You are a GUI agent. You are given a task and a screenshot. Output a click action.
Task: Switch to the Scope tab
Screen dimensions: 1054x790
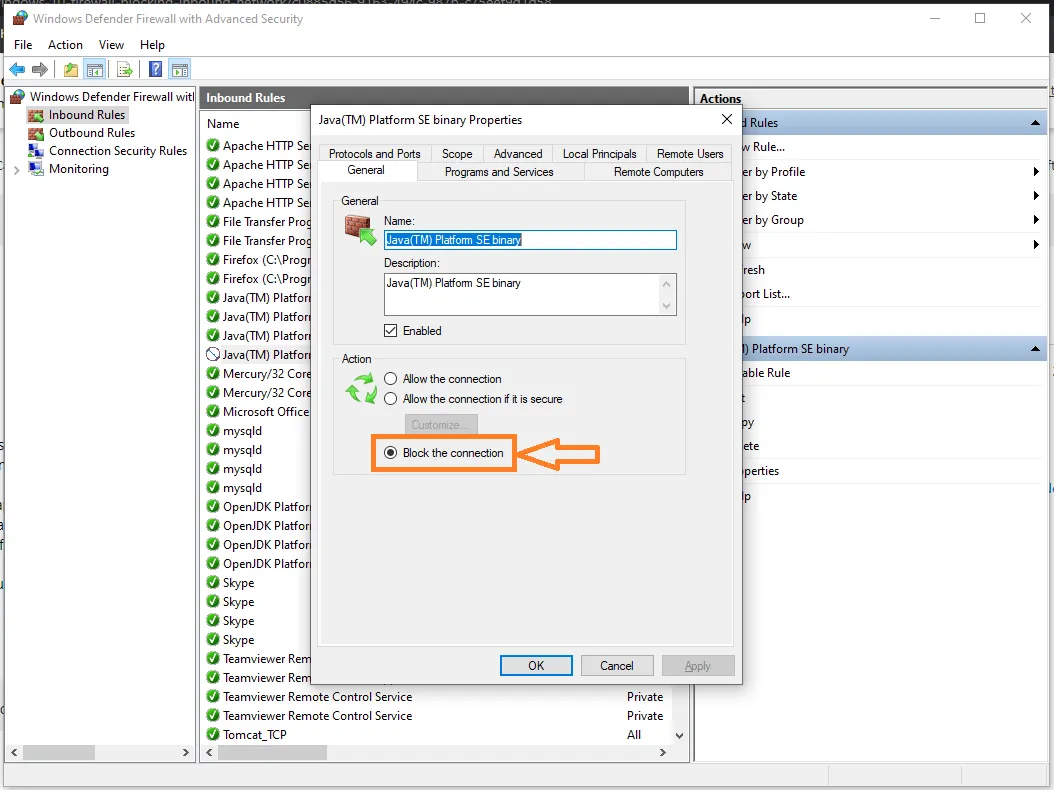(x=457, y=153)
